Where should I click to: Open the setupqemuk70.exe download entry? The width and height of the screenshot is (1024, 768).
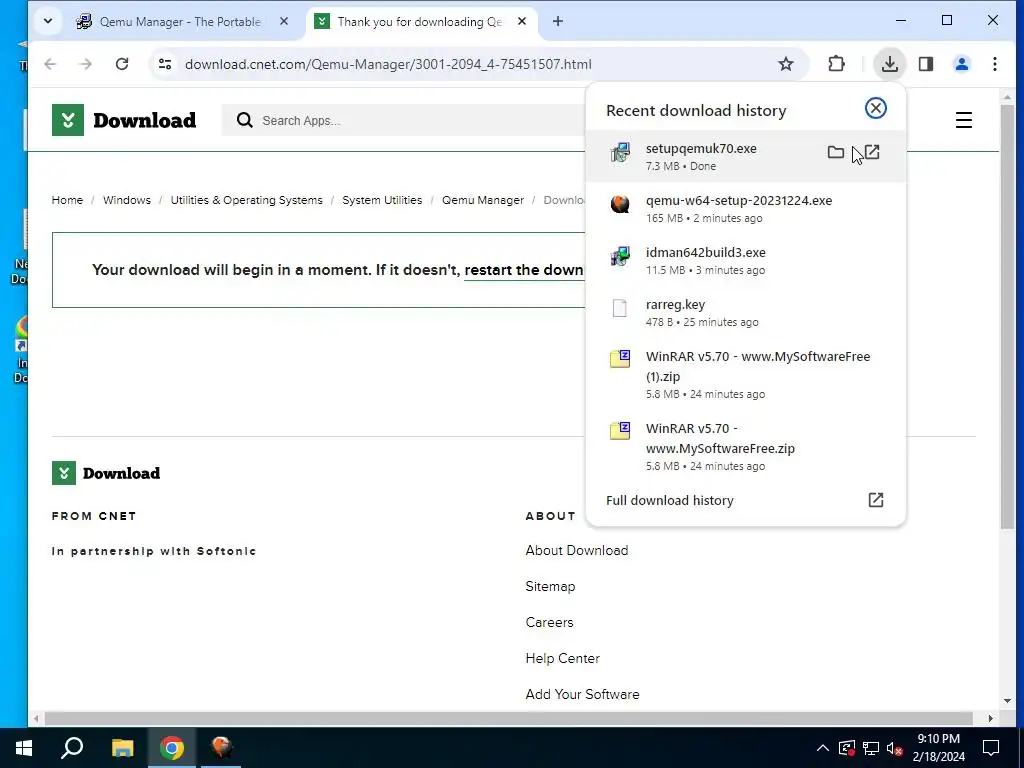tap(745, 156)
